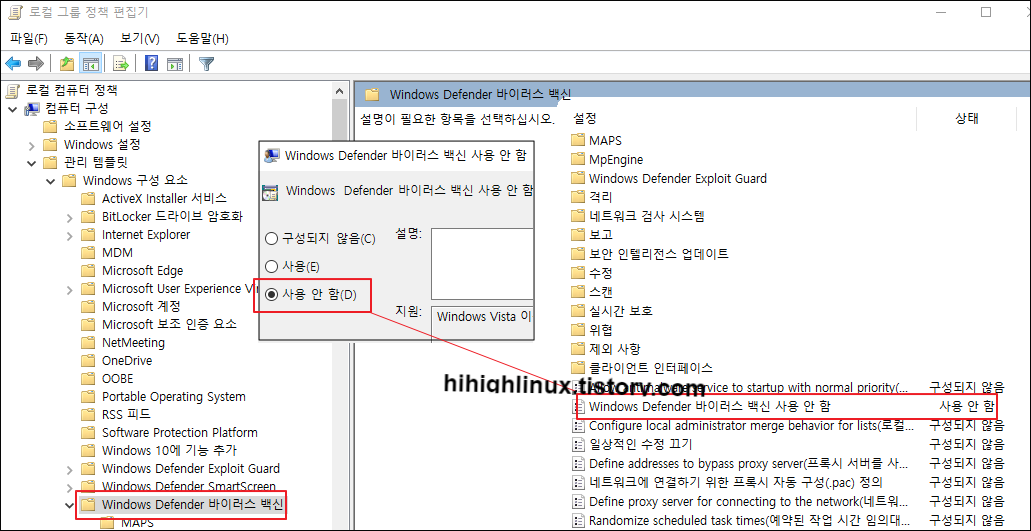Click the 보고 folder icon
The width and height of the screenshot is (1031, 531).
(x=578, y=235)
